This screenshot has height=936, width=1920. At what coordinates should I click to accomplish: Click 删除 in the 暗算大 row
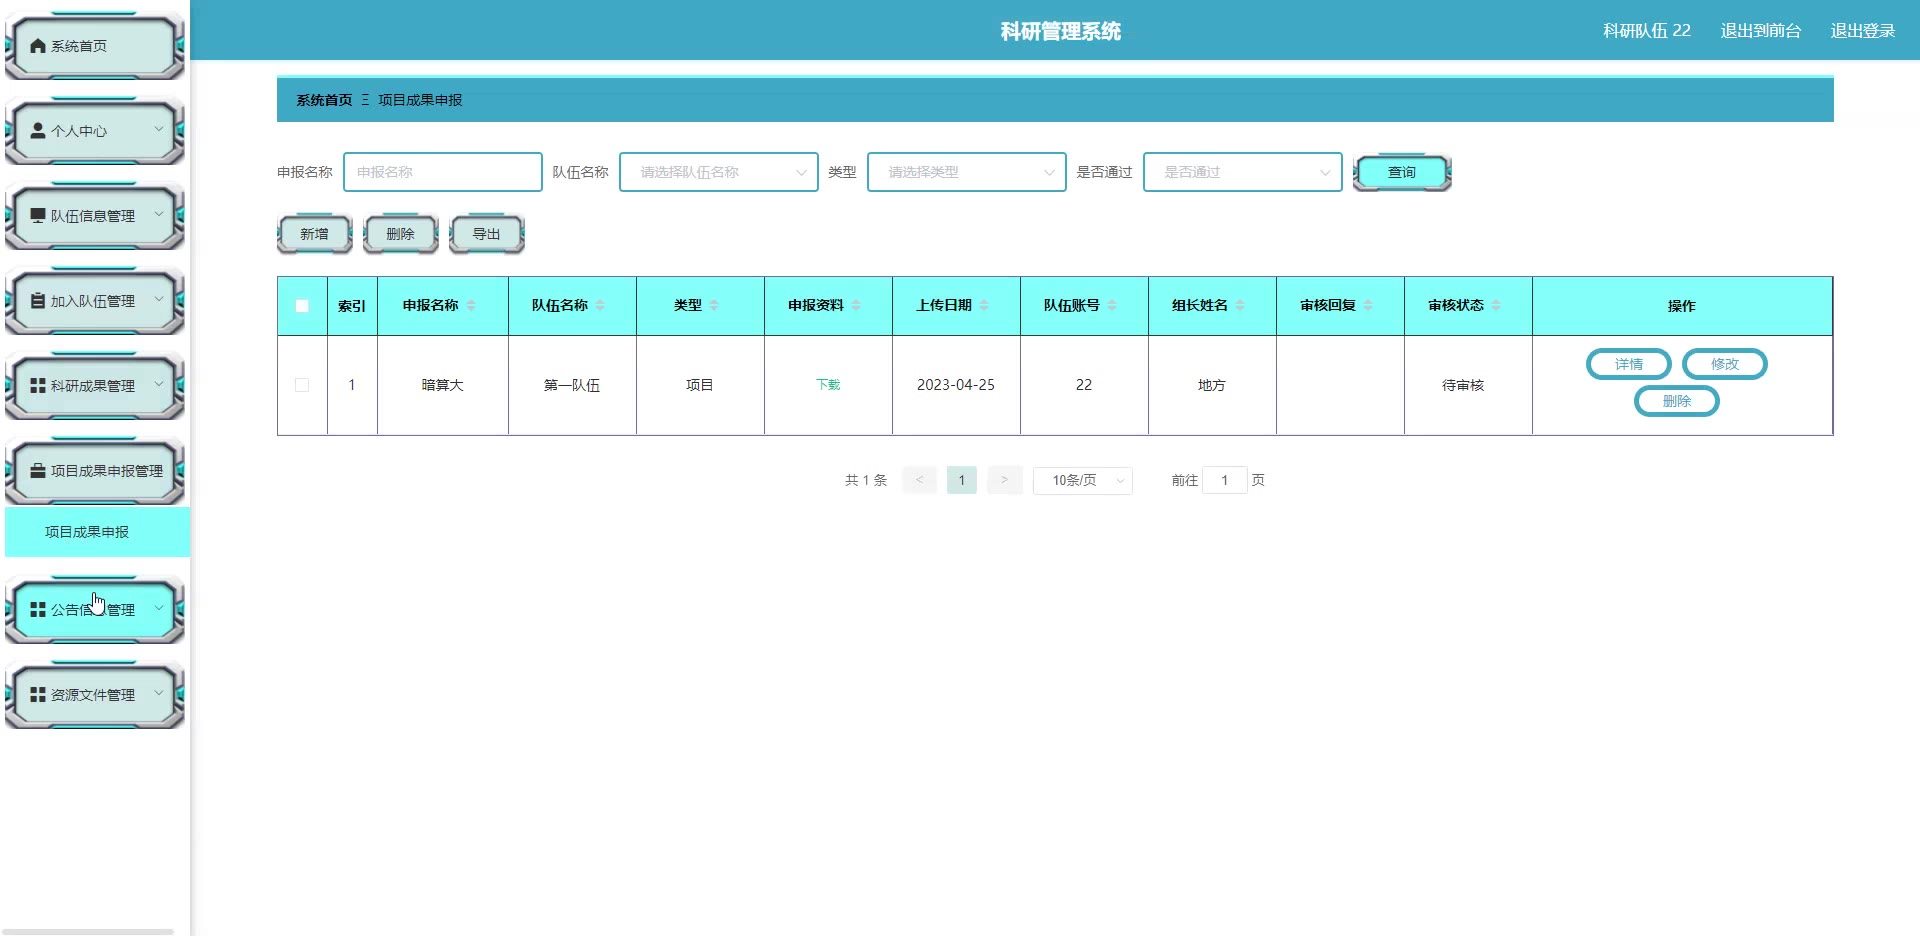(x=1677, y=401)
